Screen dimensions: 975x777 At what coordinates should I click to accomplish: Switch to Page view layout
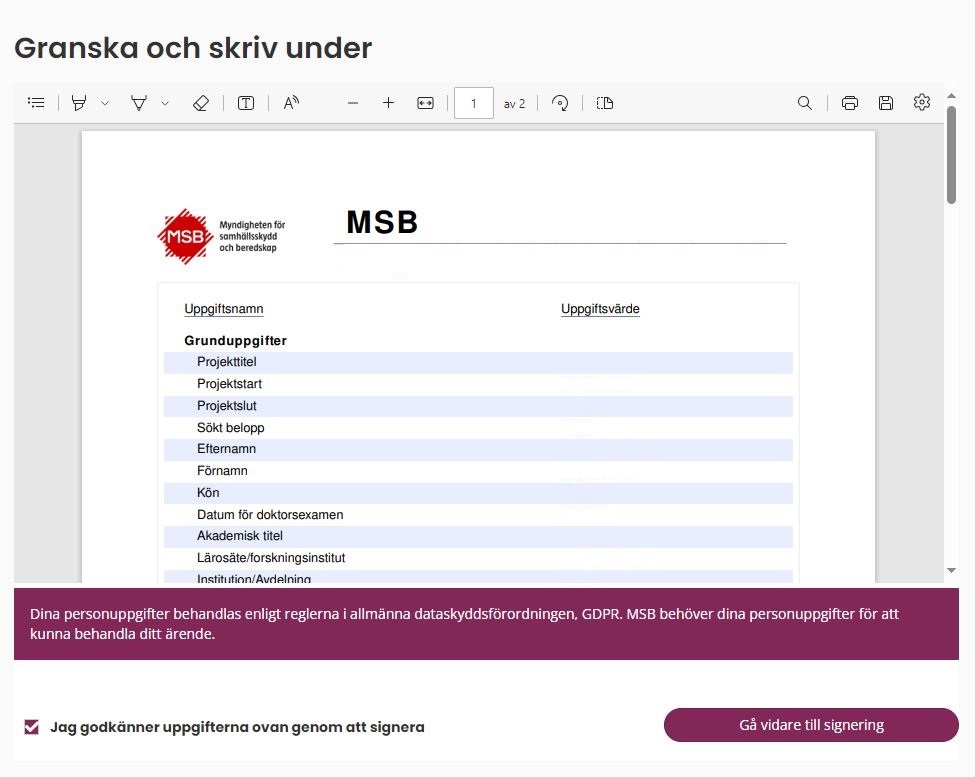[x=605, y=103]
